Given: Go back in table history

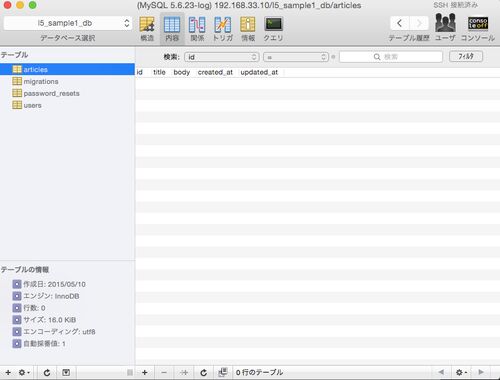Looking at the screenshot, I should [x=399, y=23].
